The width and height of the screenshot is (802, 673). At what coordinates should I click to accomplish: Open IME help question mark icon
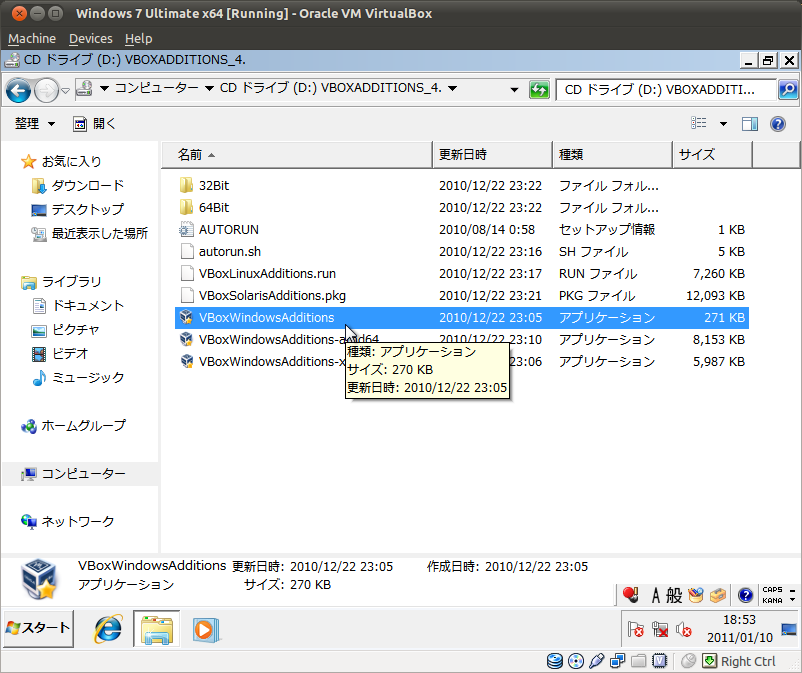click(x=745, y=595)
